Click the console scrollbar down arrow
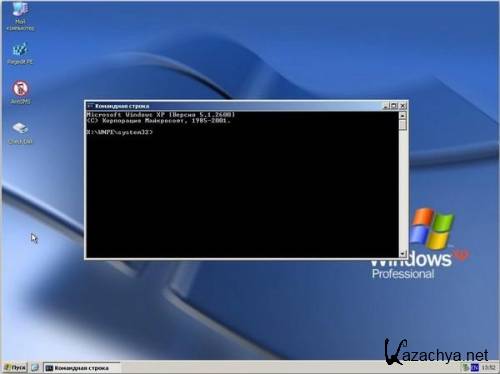The image size is (500, 374). (x=403, y=254)
